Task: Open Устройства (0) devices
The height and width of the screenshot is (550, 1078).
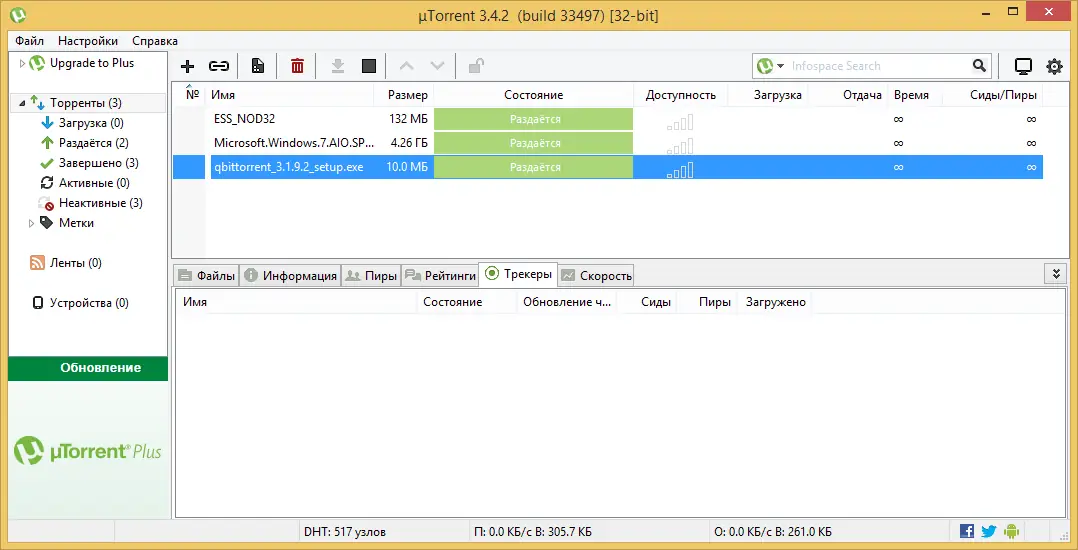Action: pos(89,303)
